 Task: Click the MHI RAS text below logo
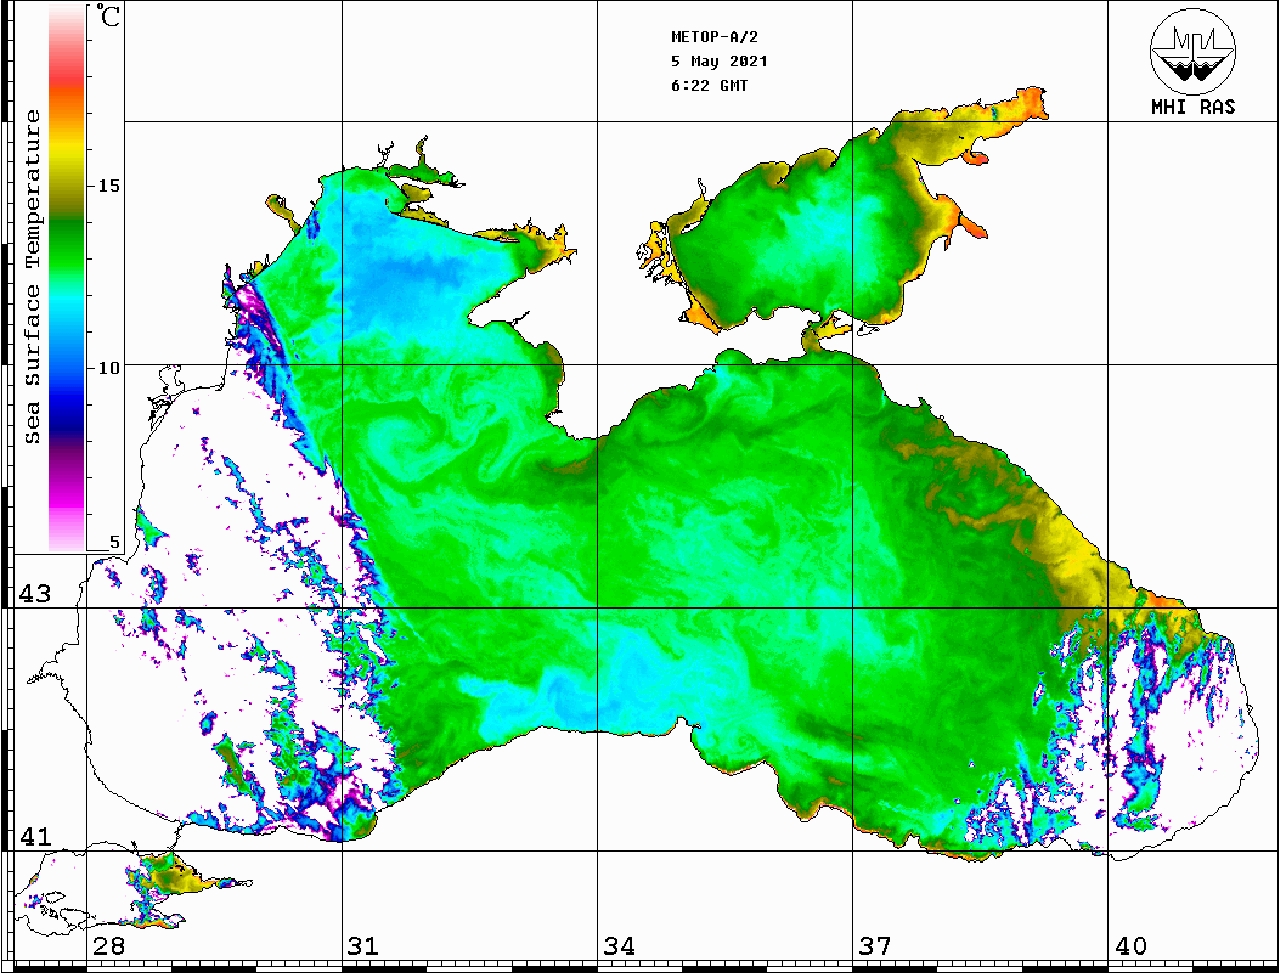click(x=1193, y=107)
